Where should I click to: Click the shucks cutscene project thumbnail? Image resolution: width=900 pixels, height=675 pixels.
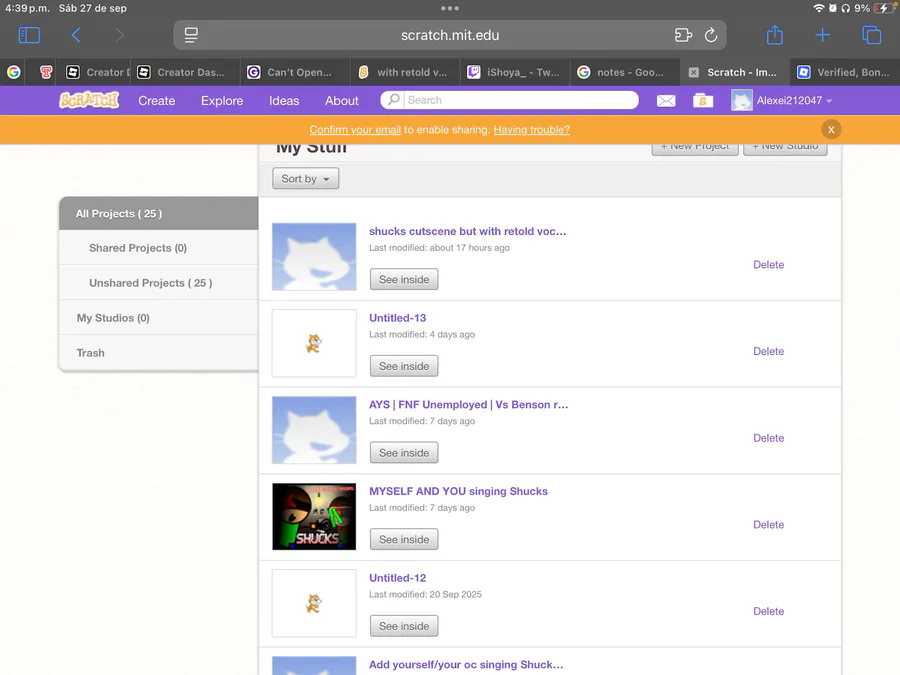click(314, 257)
